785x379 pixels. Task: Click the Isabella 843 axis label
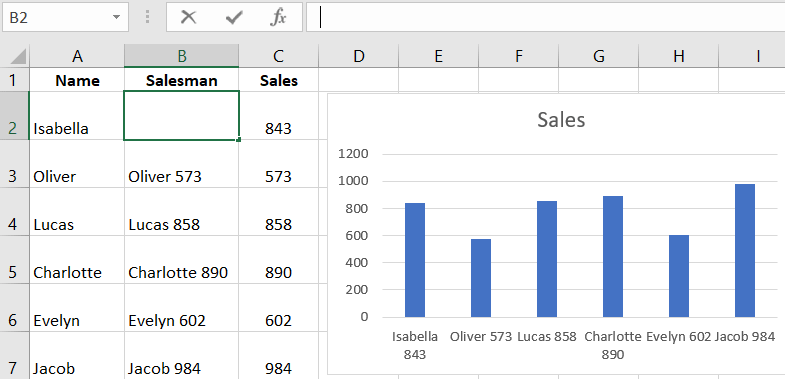(415, 345)
